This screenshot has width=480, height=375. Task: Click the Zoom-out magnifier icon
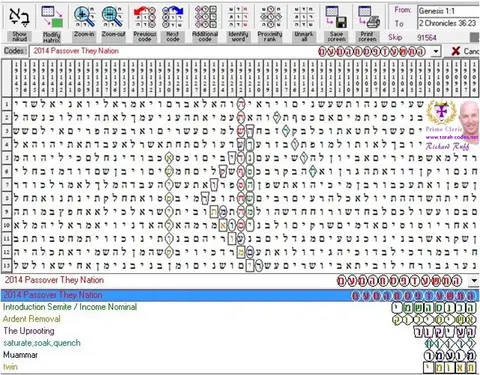tap(113, 17)
